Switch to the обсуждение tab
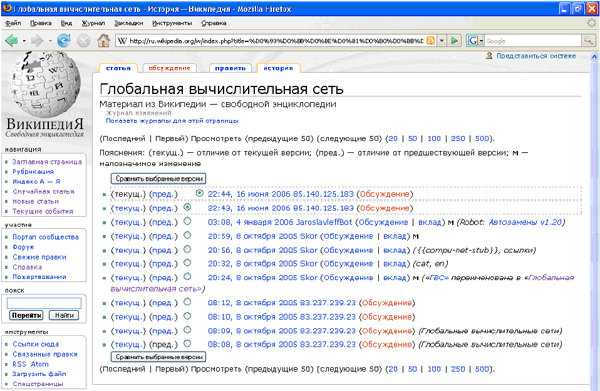 pyautogui.click(x=170, y=68)
